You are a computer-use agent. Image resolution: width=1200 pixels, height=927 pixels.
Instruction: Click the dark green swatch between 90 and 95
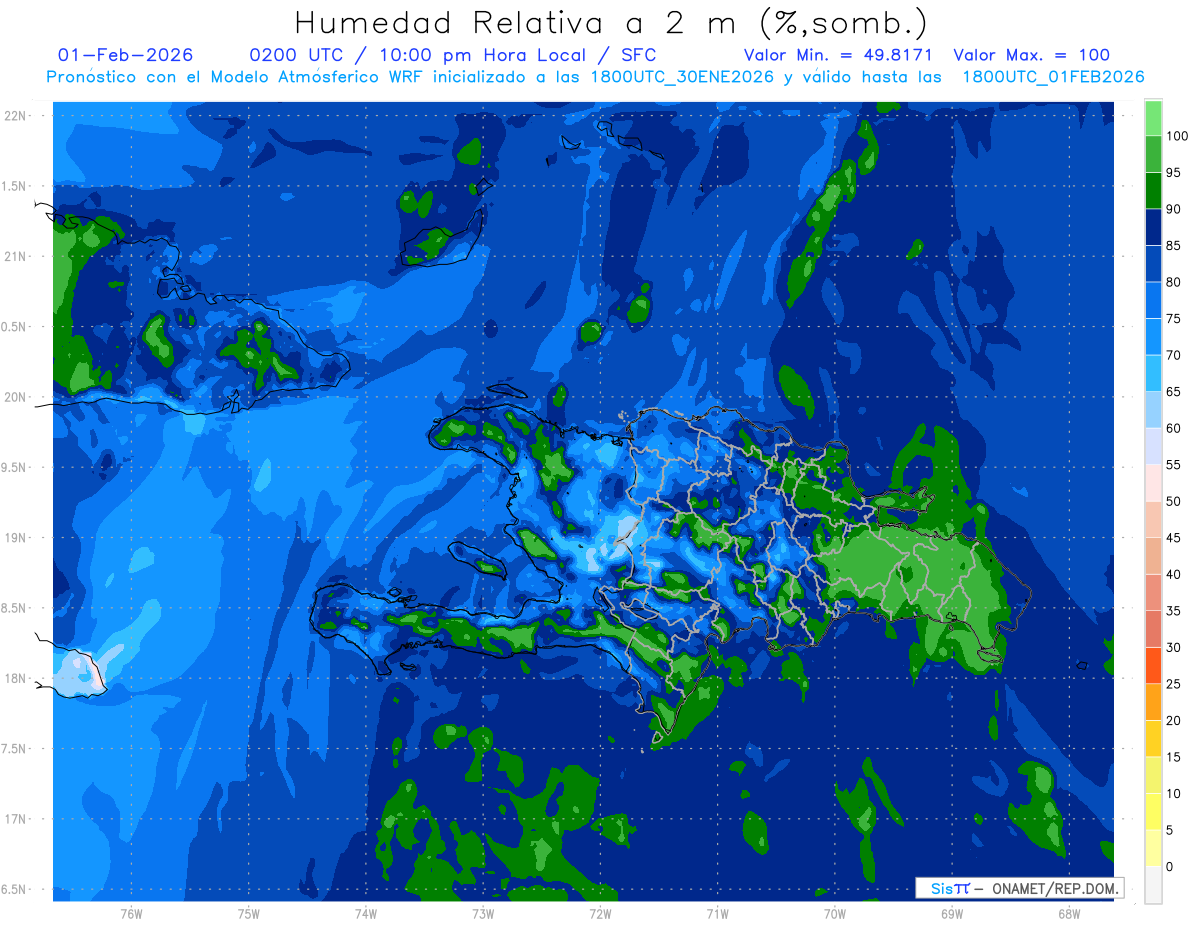[x=1153, y=191]
